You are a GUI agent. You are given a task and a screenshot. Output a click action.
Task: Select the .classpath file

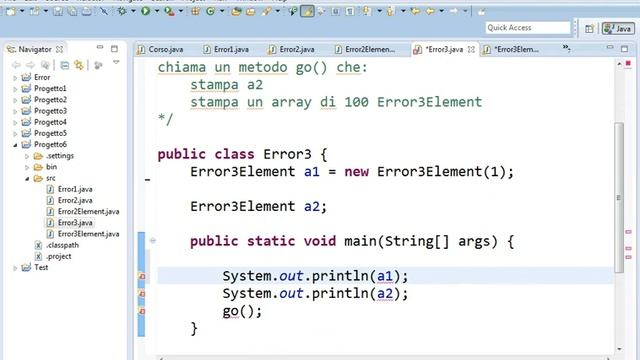(x=62, y=245)
